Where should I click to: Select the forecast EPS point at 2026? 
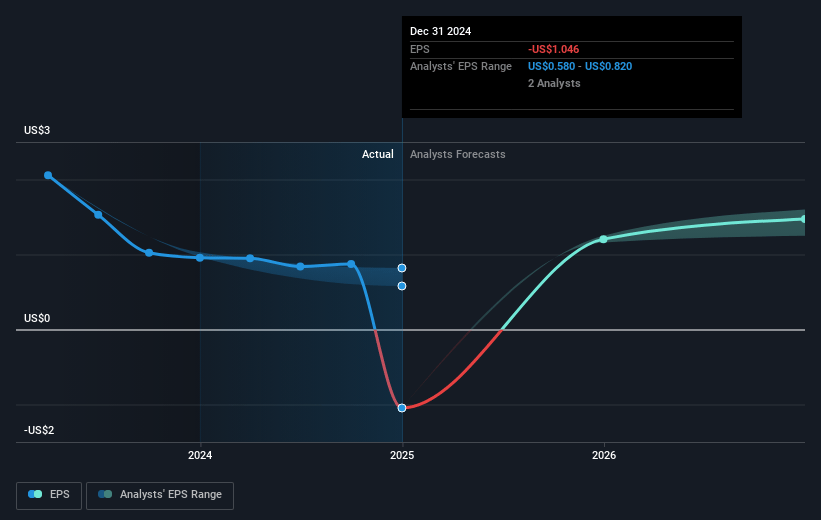tap(603, 239)
